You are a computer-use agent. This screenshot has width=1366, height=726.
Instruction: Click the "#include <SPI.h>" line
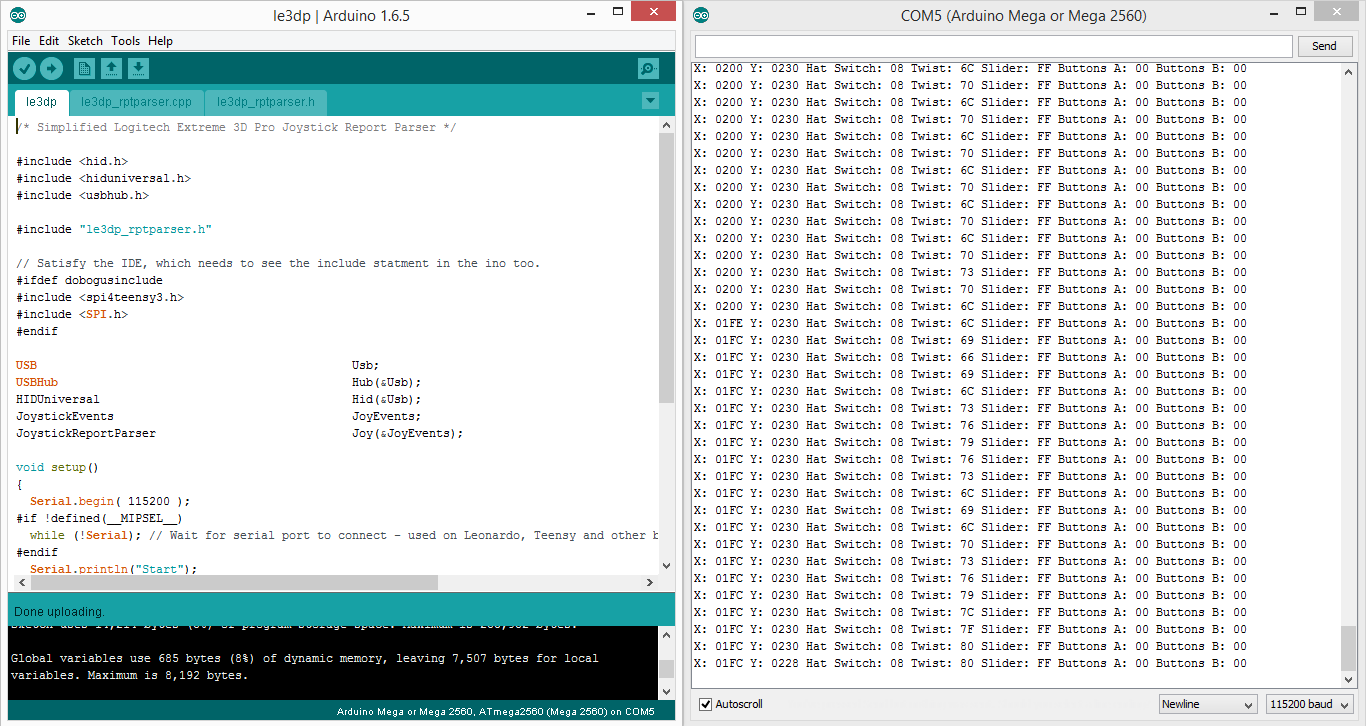(x=72, y=314)
